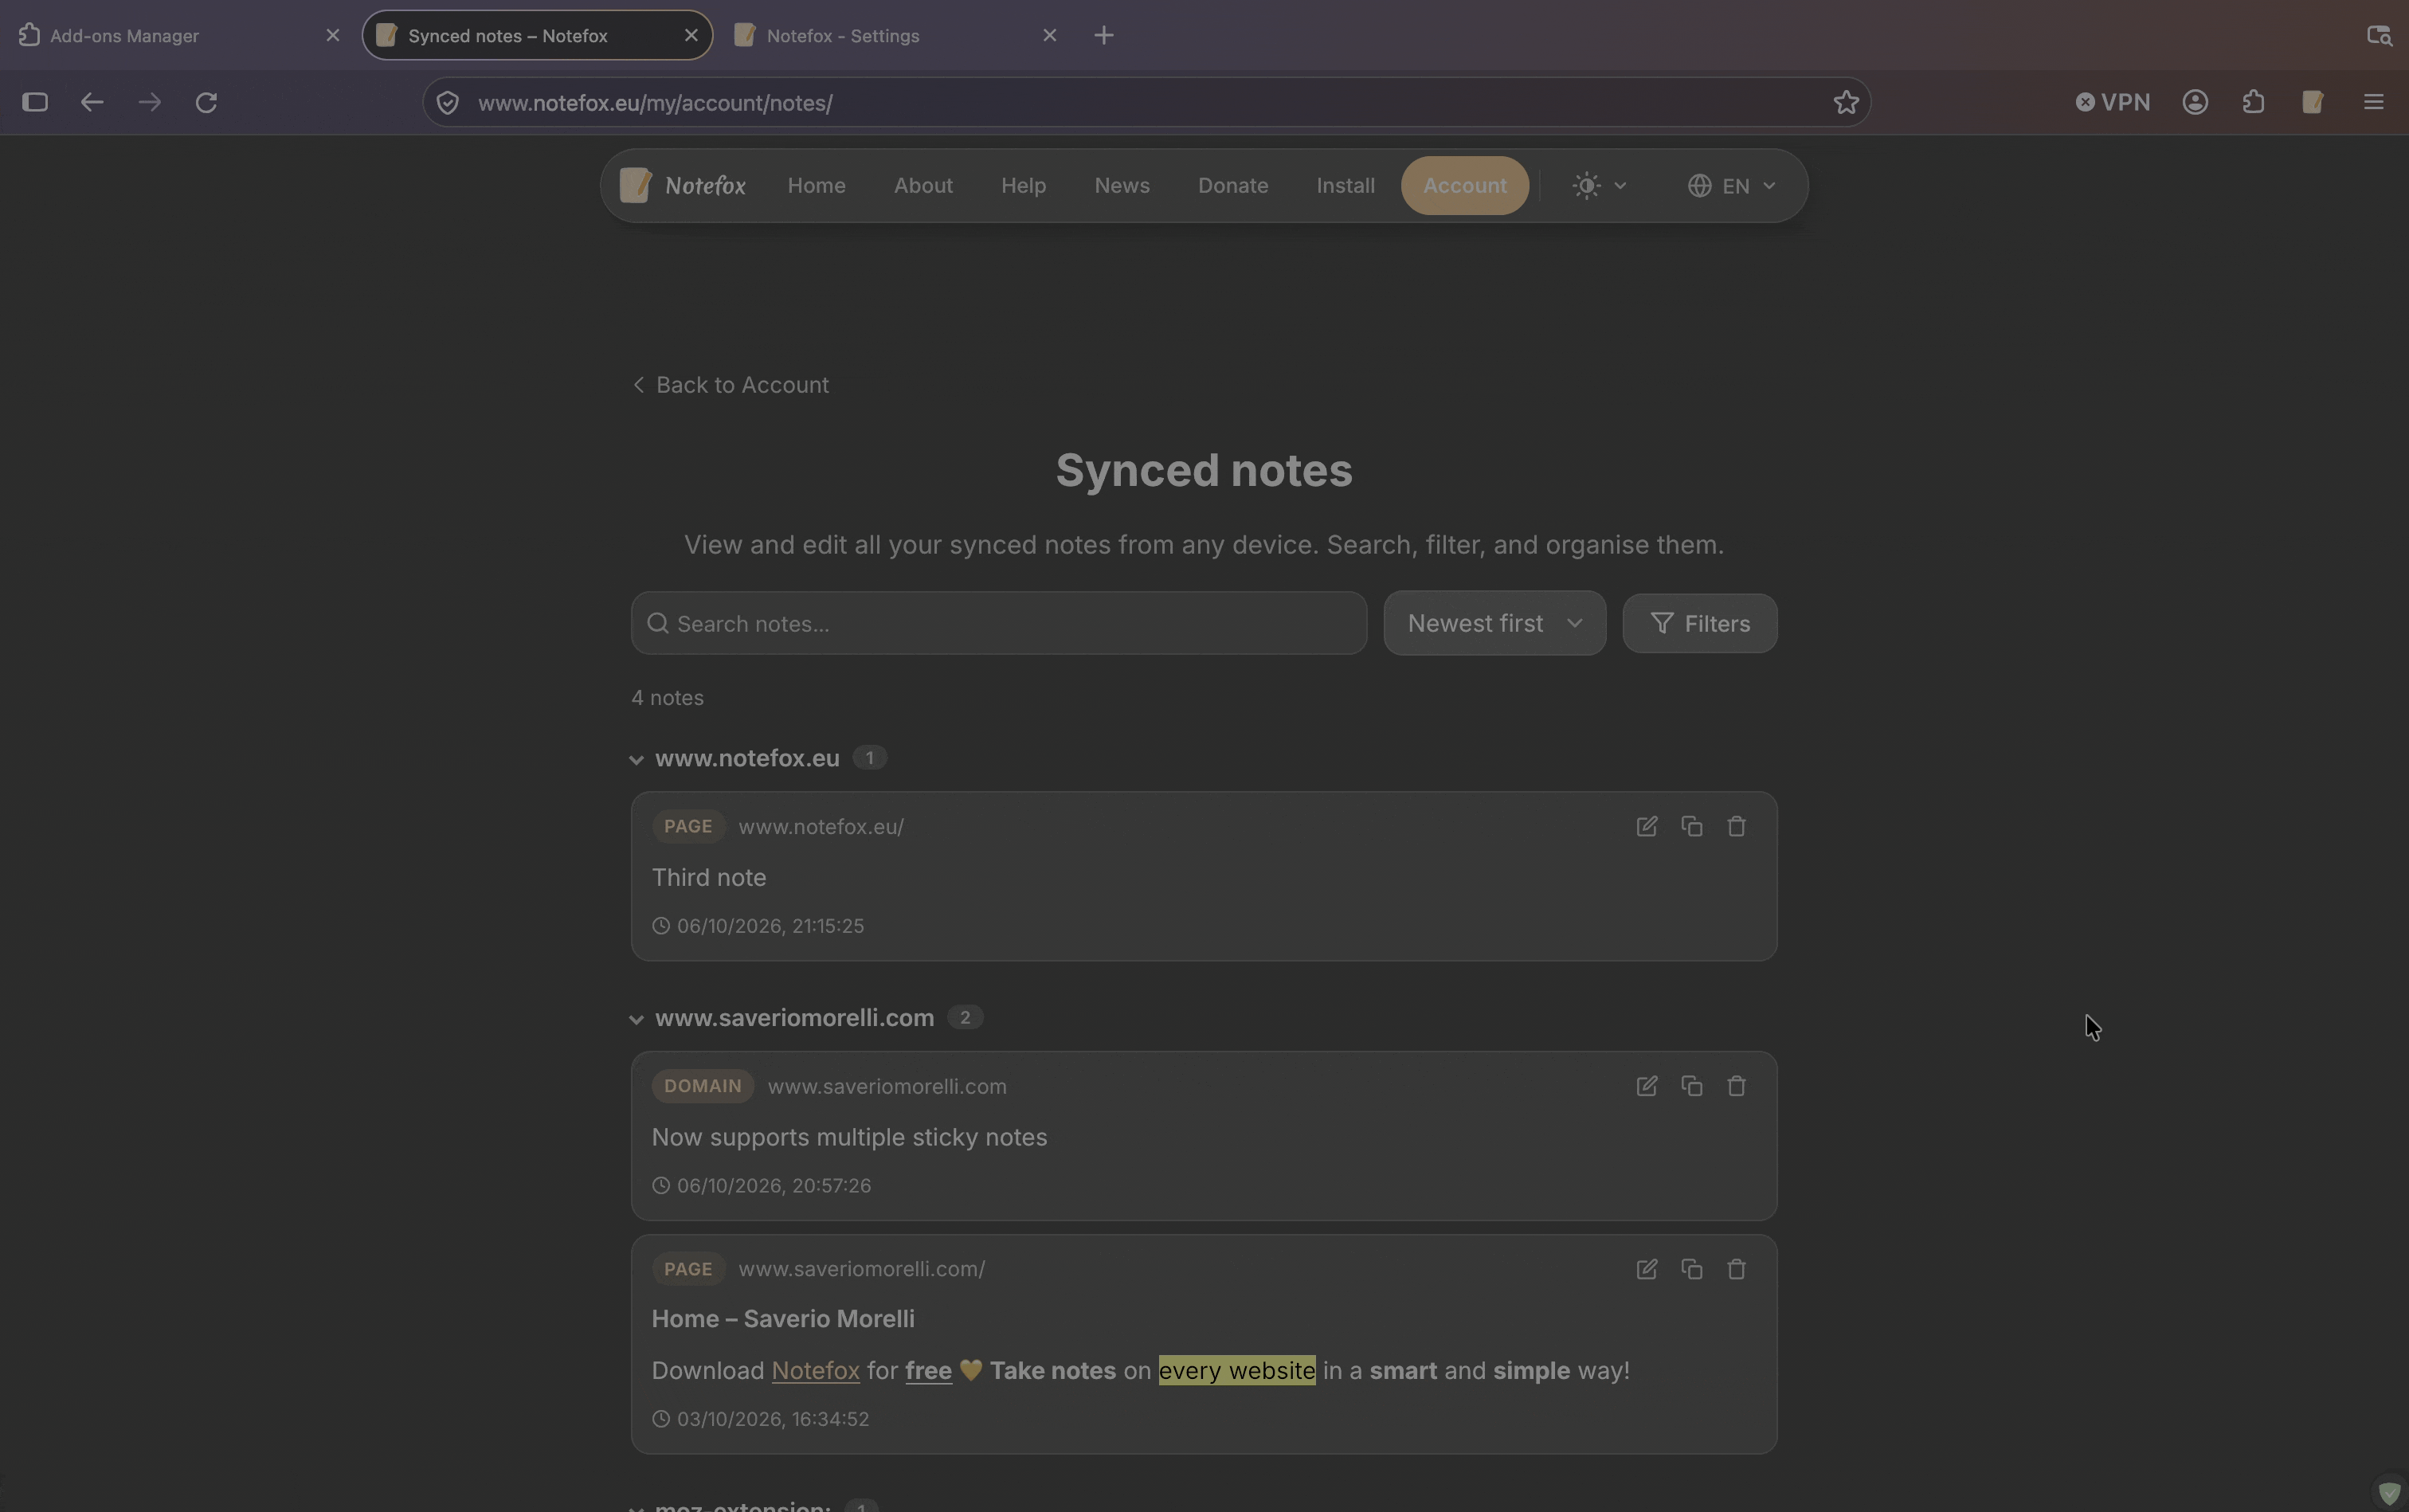This screenshot has height=1512, width=2409.
Task: Delete the 'Home – Saverio Morelli' note
Action: pos(1736,1269)
